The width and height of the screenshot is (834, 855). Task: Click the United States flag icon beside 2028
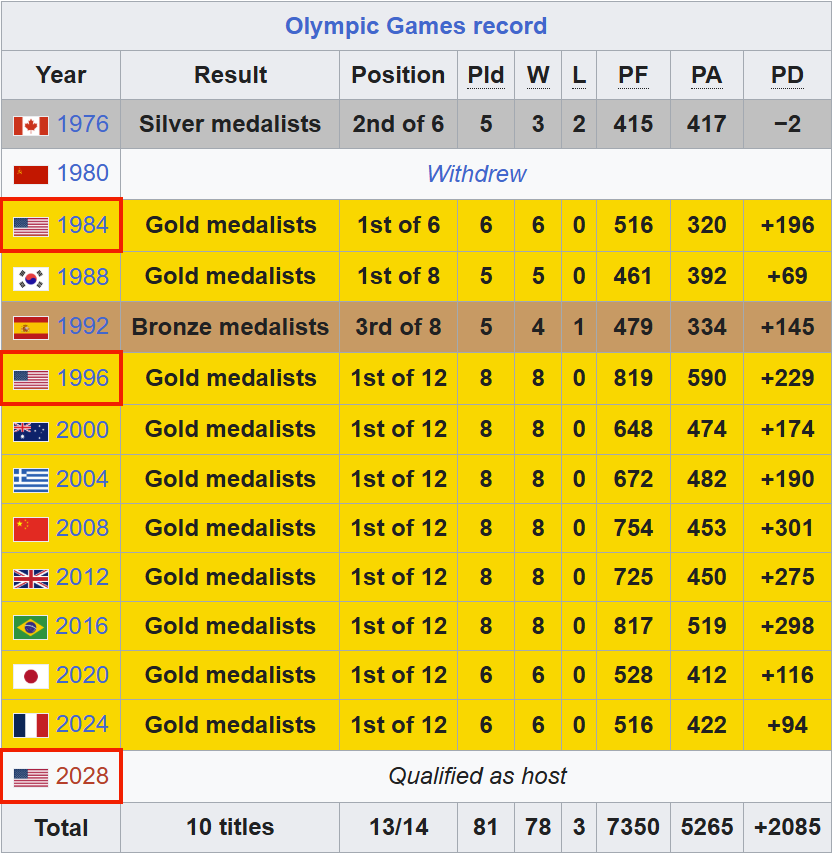pos(31,777)
